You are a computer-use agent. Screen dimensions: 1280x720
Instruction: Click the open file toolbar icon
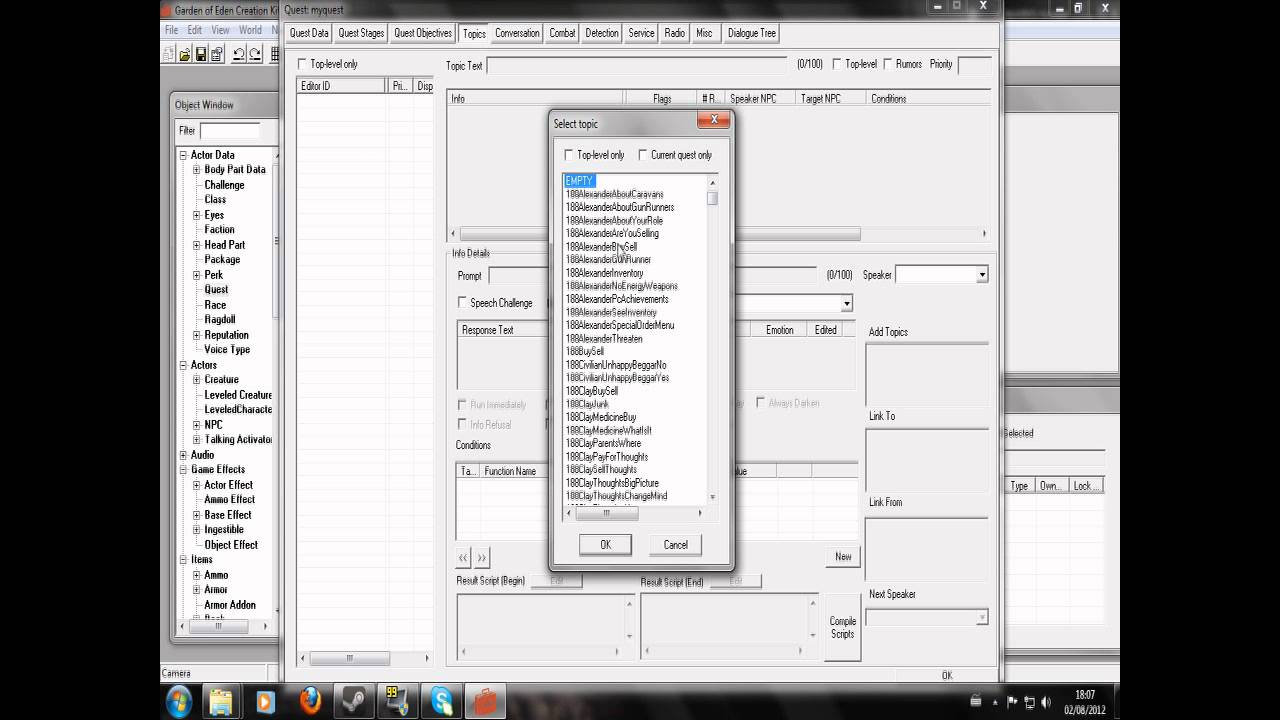point(185,55)
